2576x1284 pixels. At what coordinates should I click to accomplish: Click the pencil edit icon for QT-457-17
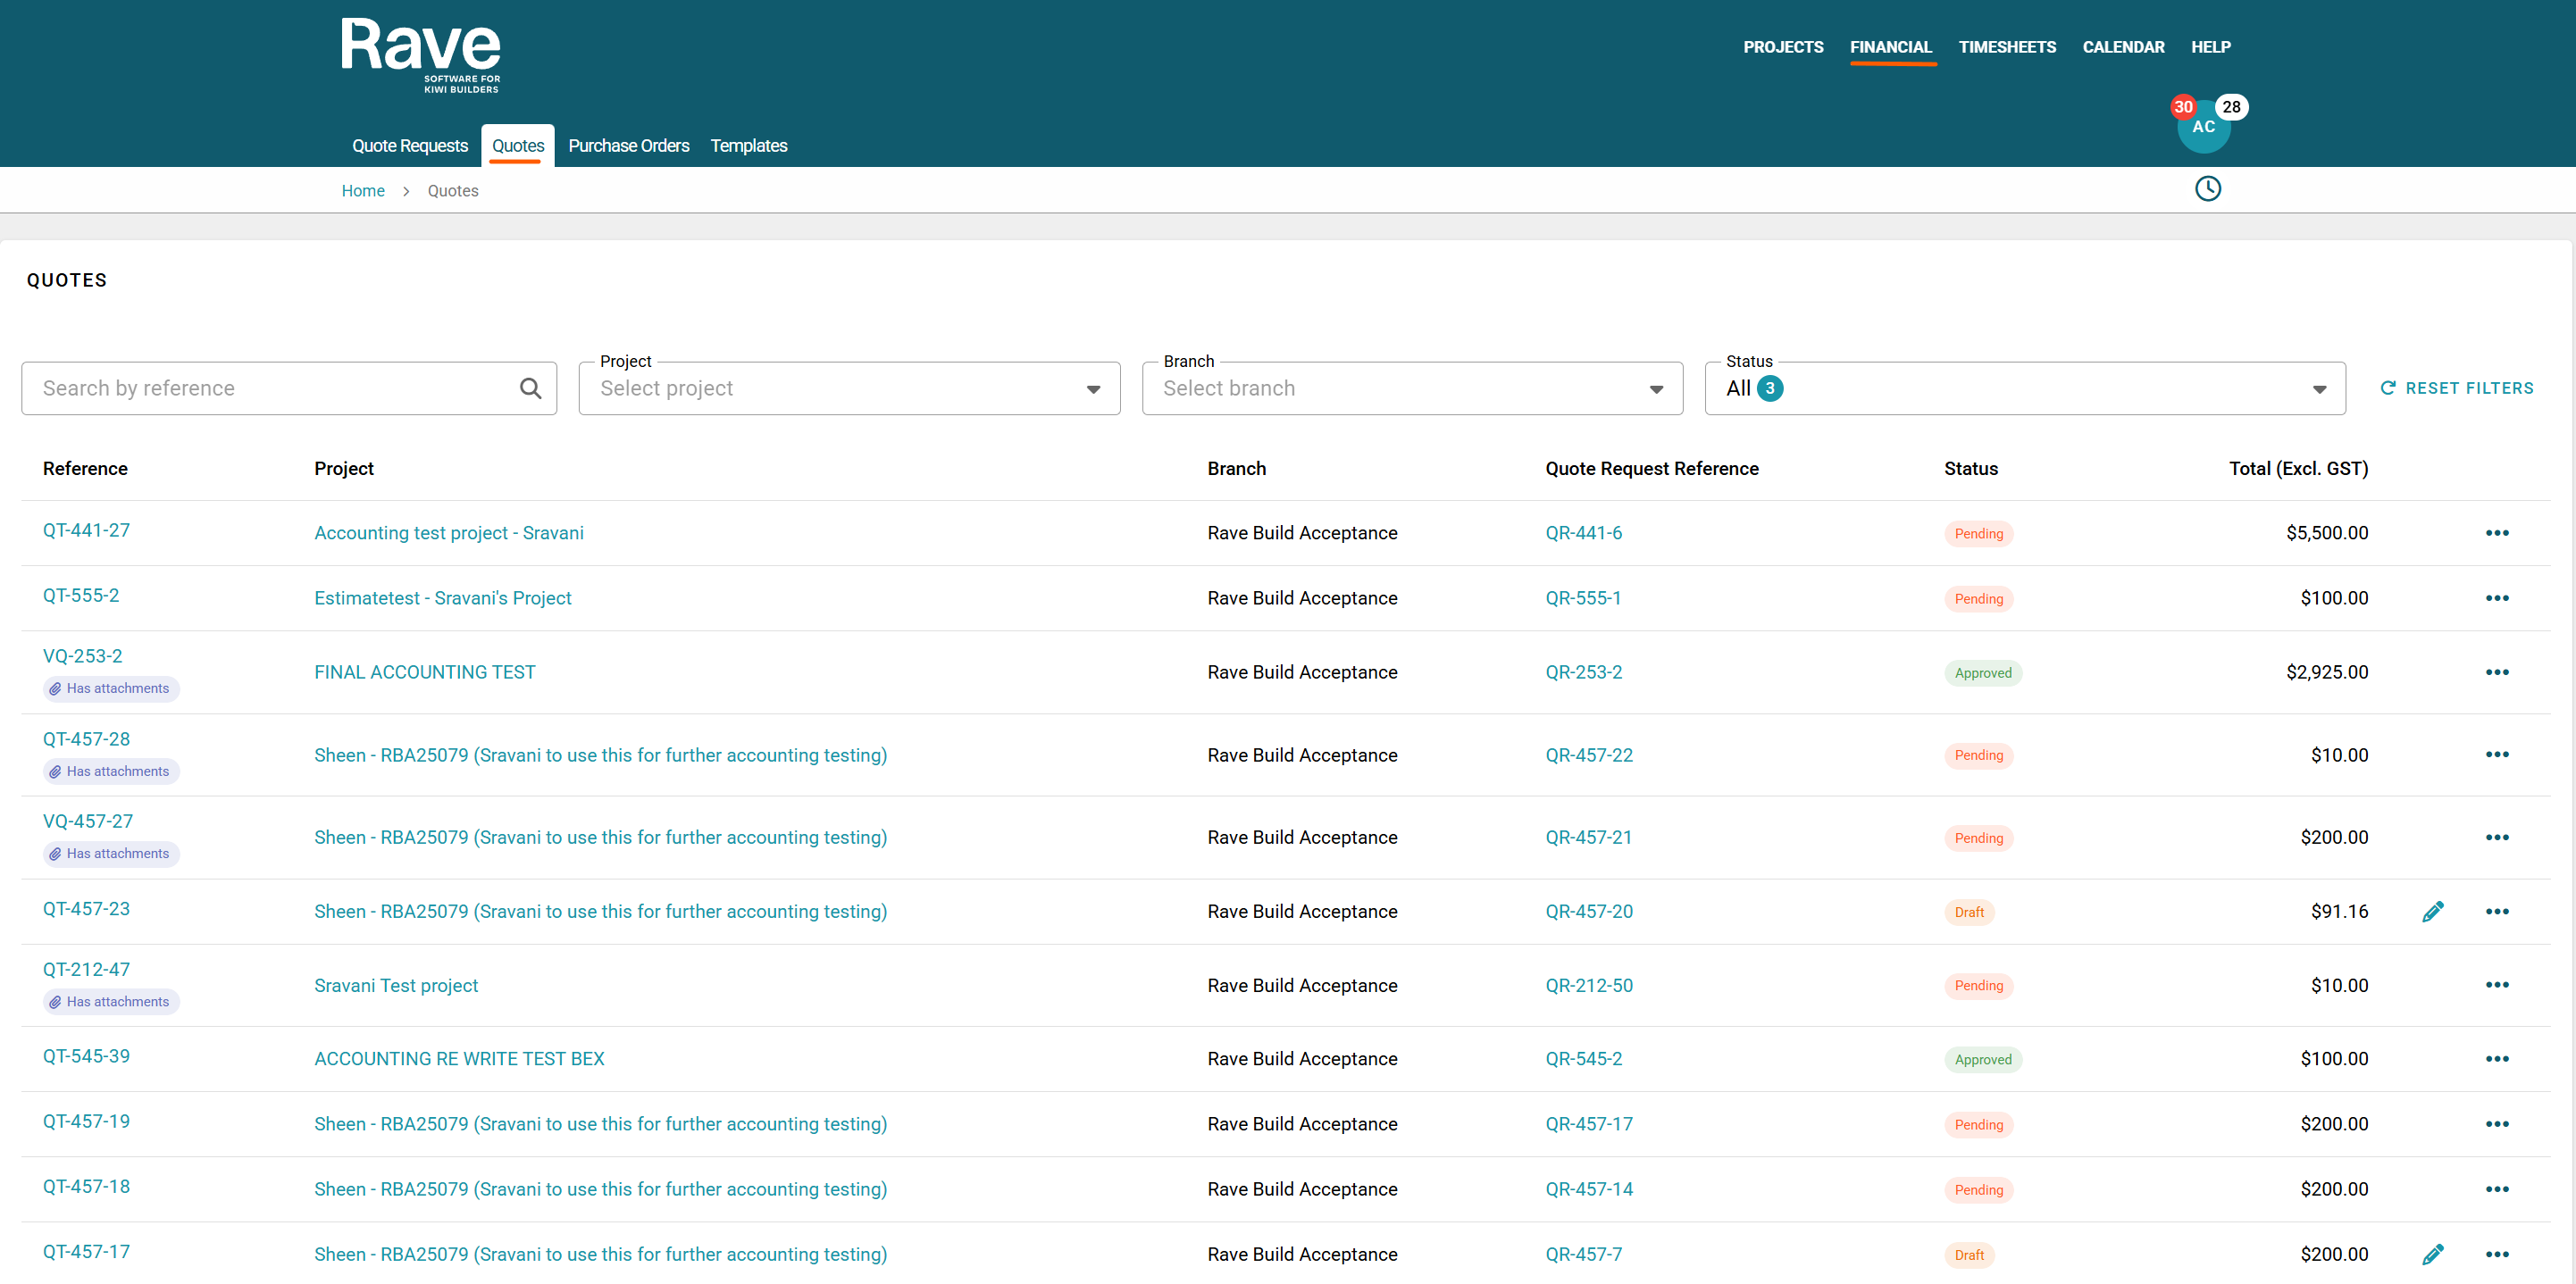(2432, 1254)
